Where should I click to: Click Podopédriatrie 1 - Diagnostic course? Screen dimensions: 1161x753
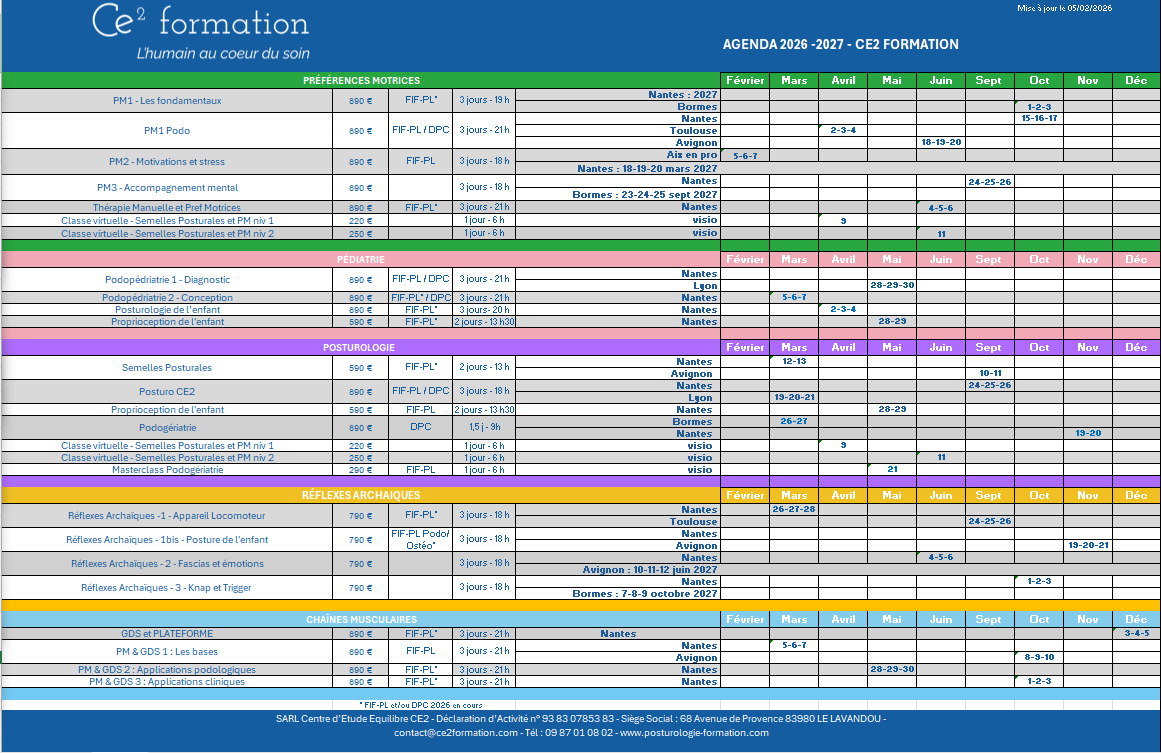[x=167, y=280]
